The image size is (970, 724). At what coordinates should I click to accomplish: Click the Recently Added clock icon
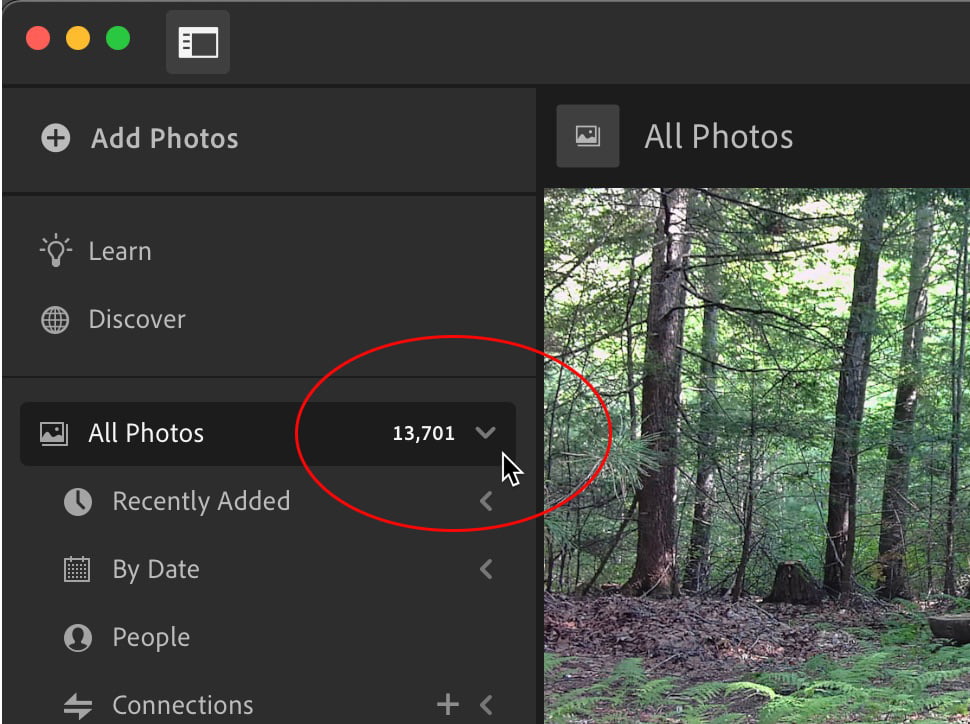coord(78,501)
